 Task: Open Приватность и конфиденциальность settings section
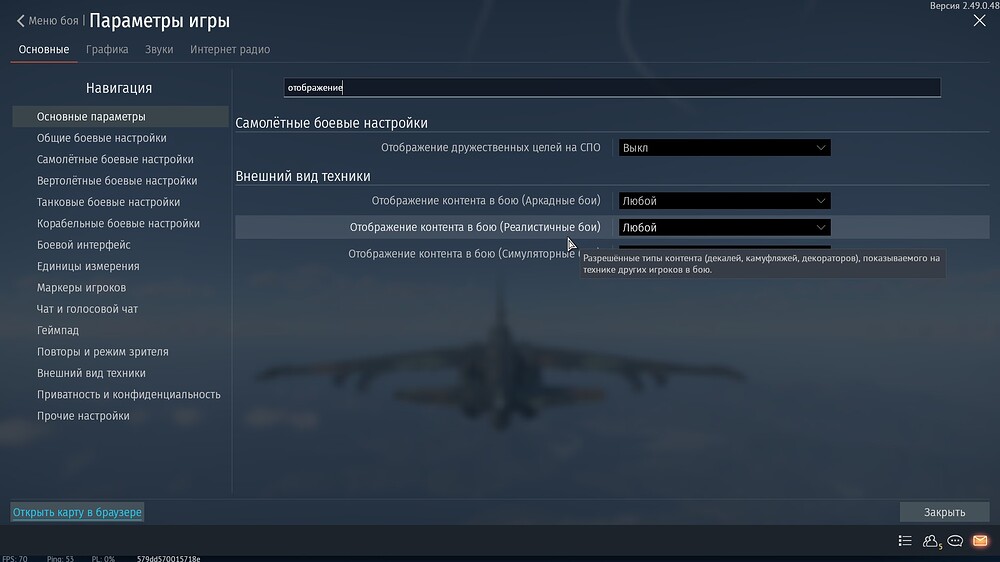point(128,395)
